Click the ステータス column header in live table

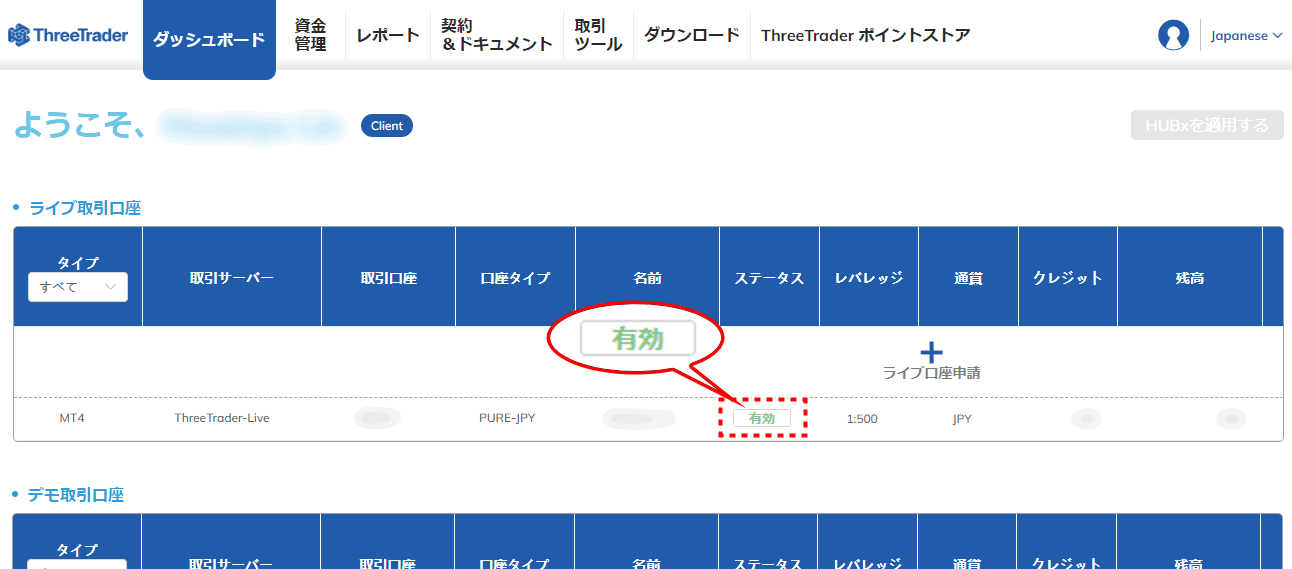tap(770, 278)
